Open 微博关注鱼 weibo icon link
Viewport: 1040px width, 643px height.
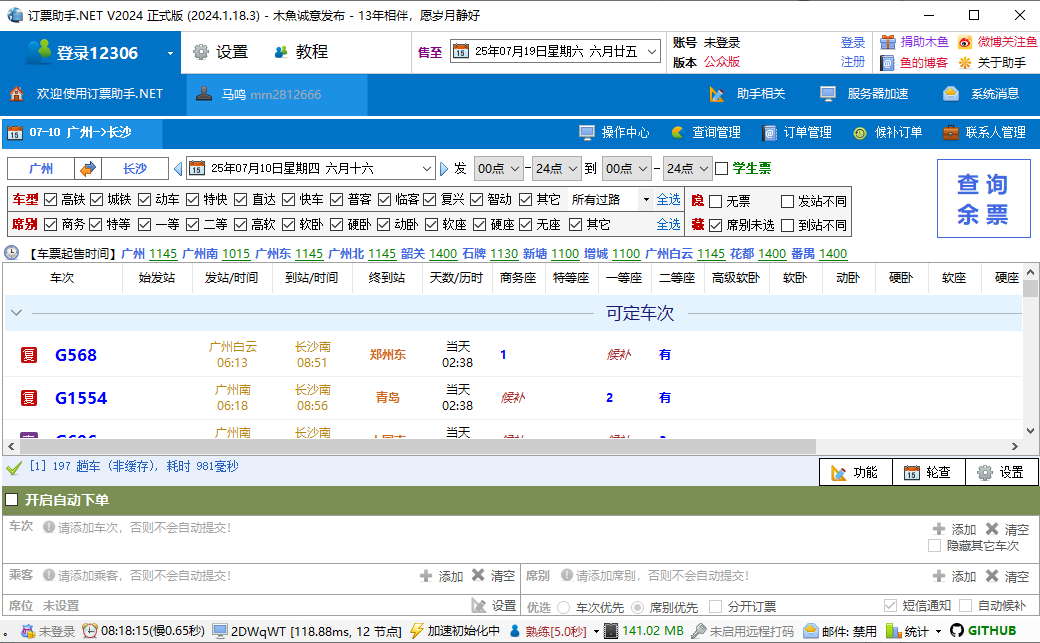(x=997, y=42)
